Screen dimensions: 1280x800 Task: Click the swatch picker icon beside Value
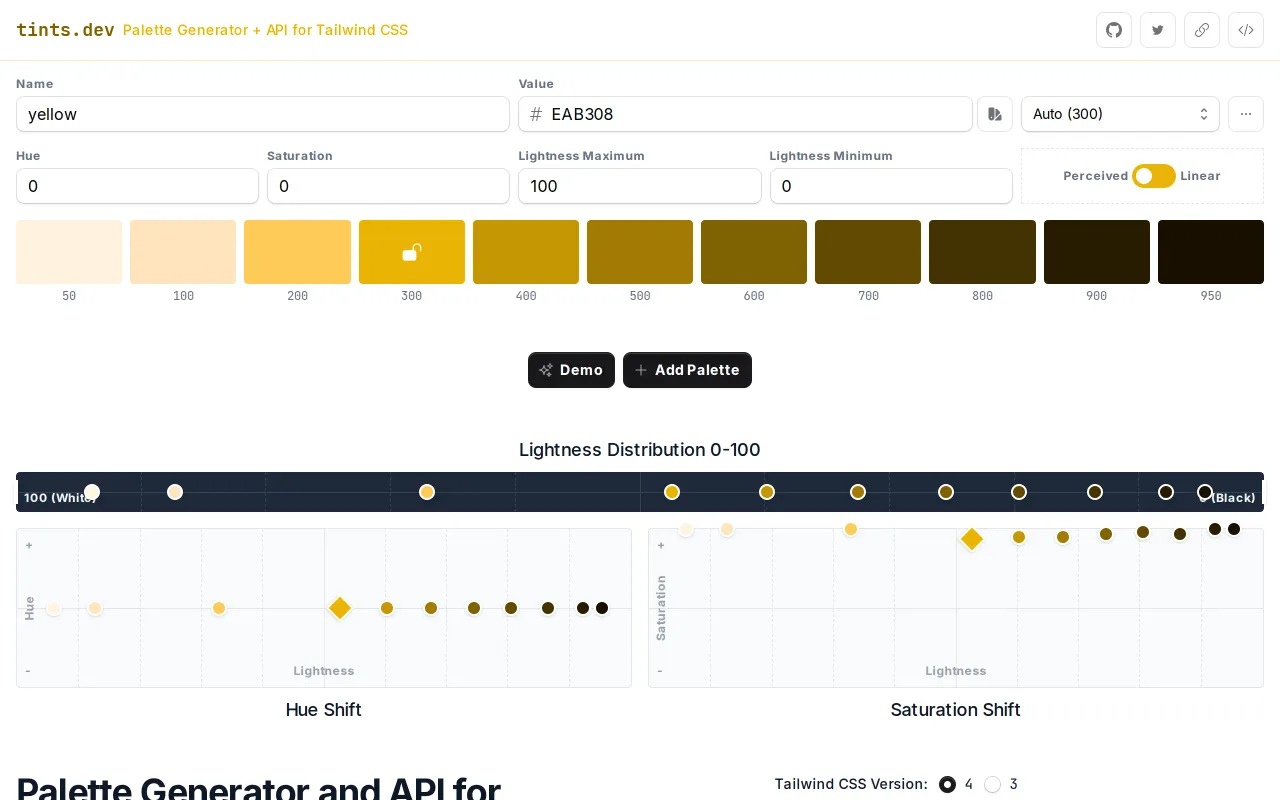[x=995, y=114]
